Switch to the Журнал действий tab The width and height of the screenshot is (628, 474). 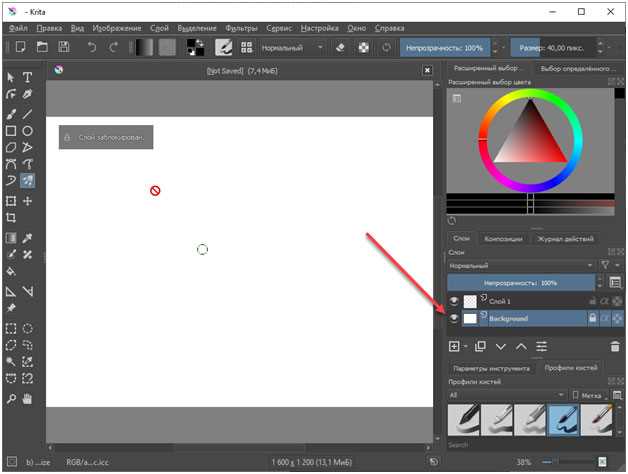[565, 239]
